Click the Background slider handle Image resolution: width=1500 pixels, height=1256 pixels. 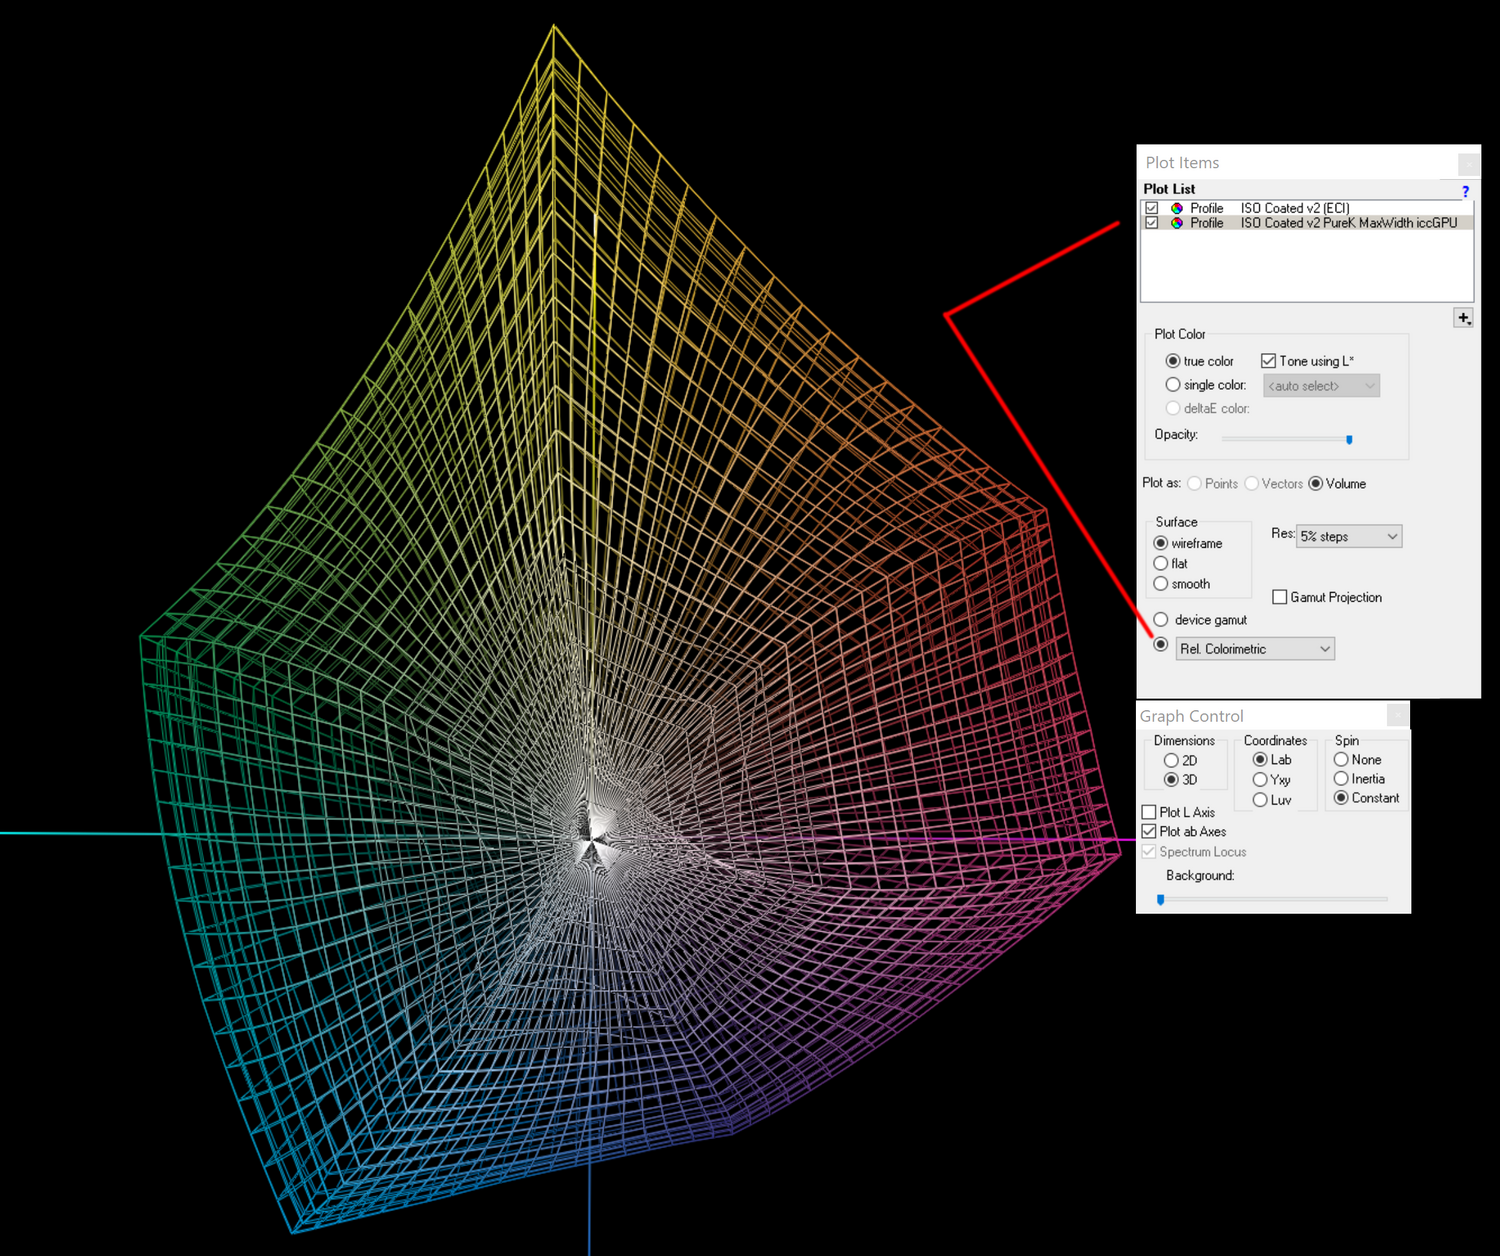(x=1161, y=899)
